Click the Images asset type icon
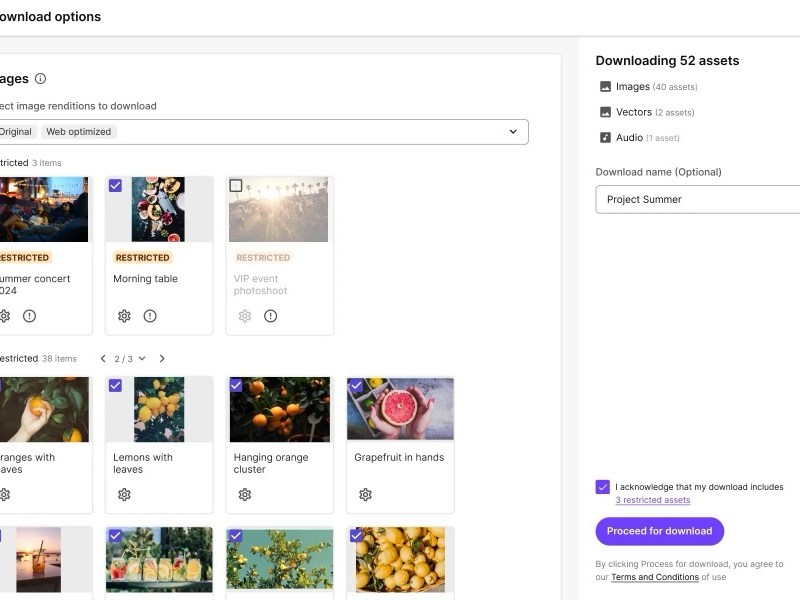This screenshot has height=600, width=800. (x=605, y=86)
